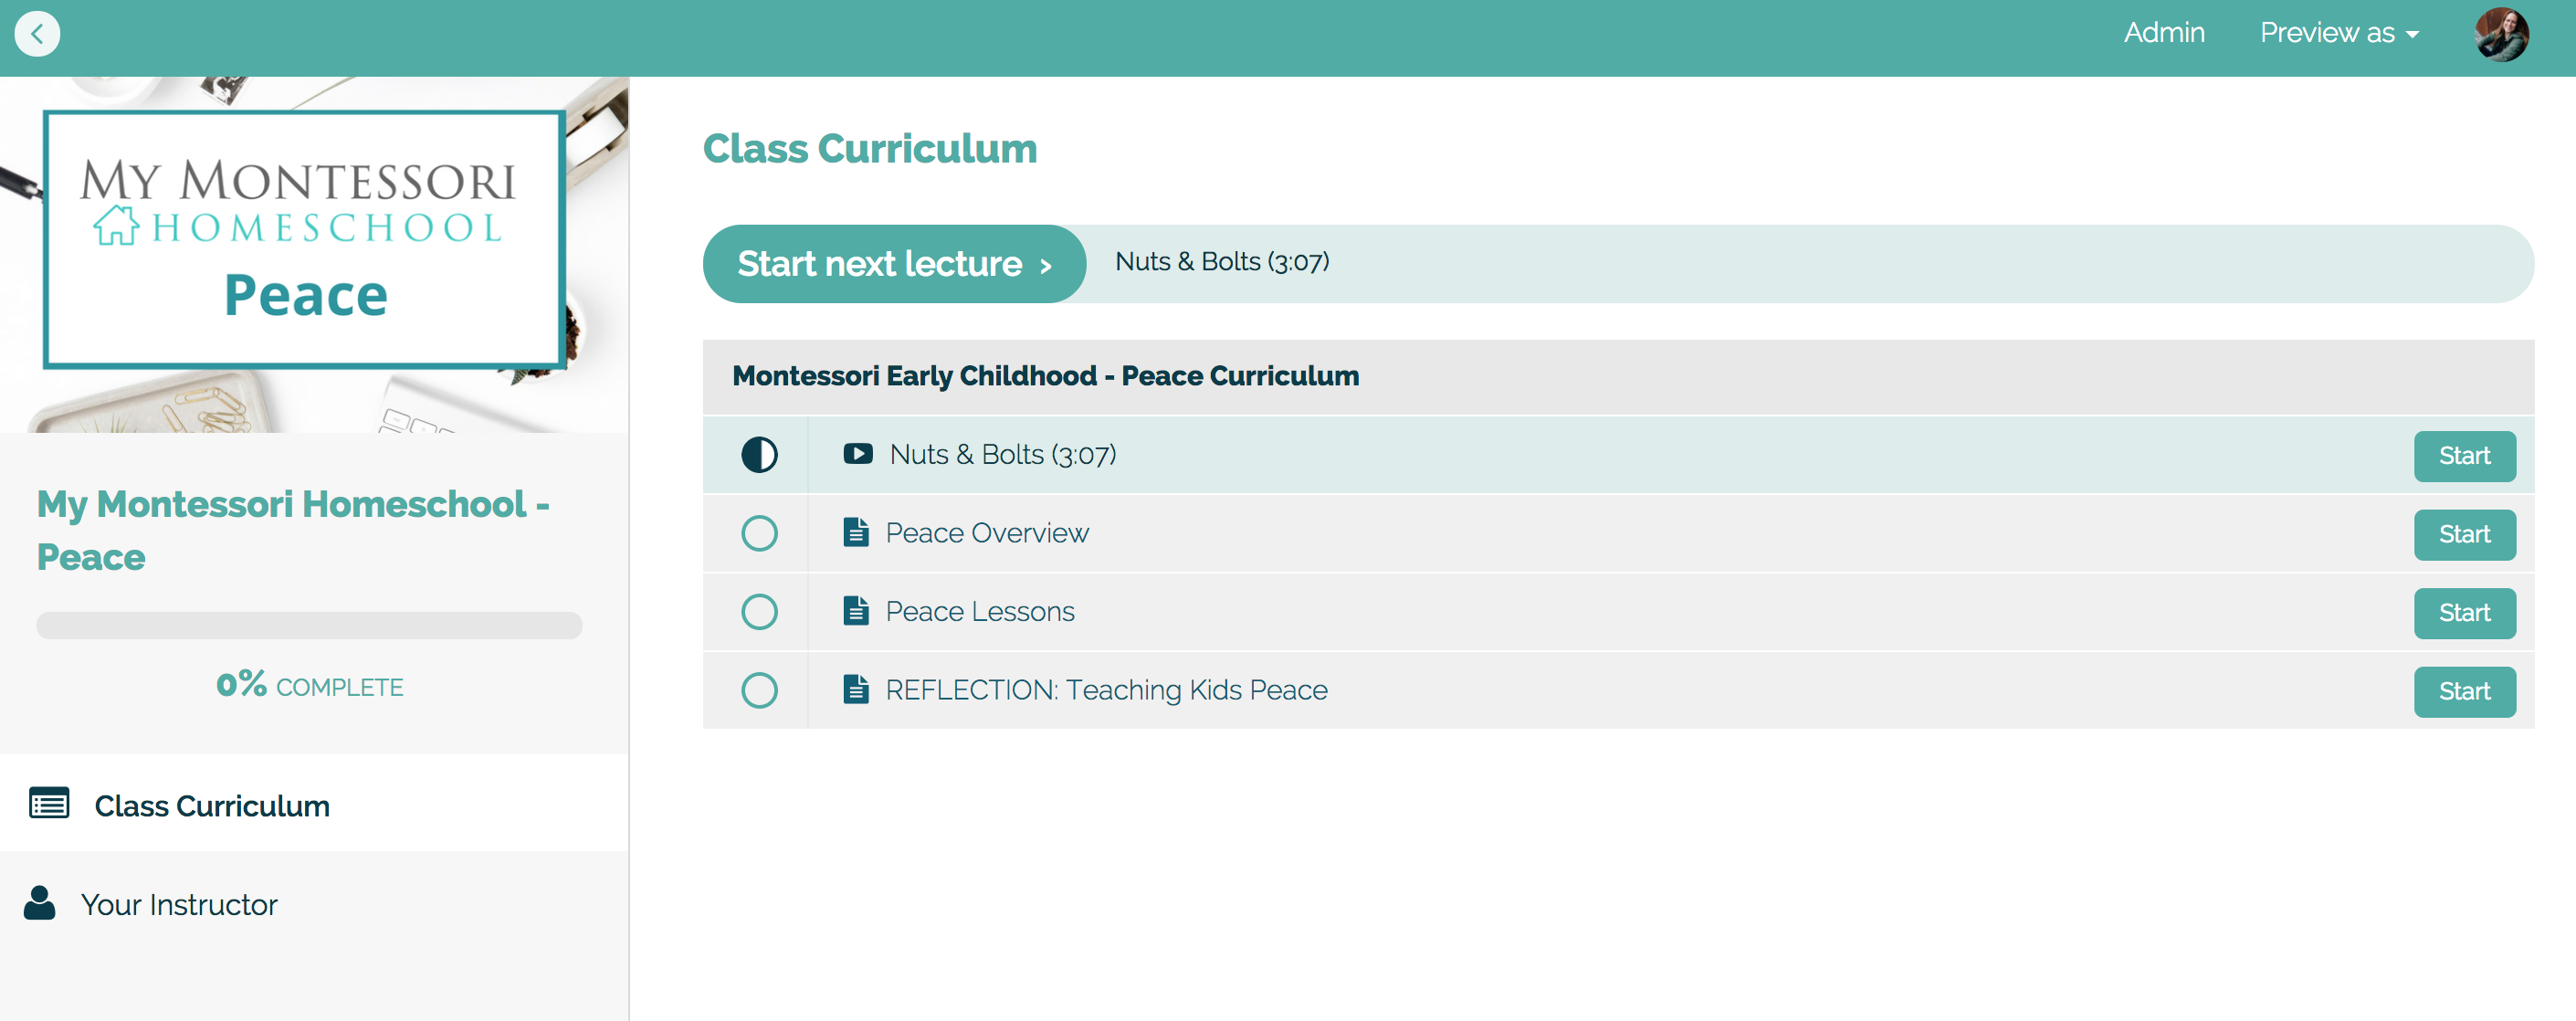This screenshot has width=2576, height=1021.
Task: Expand the Preview as dropdown
Action: [2338, 33]
